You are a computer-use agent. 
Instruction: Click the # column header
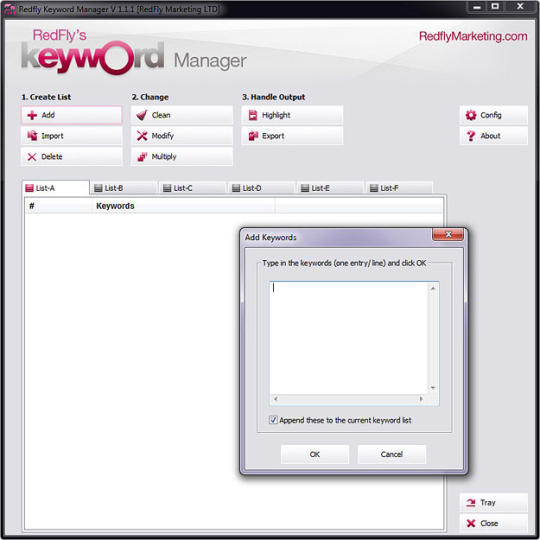click(x=59, y=206)
